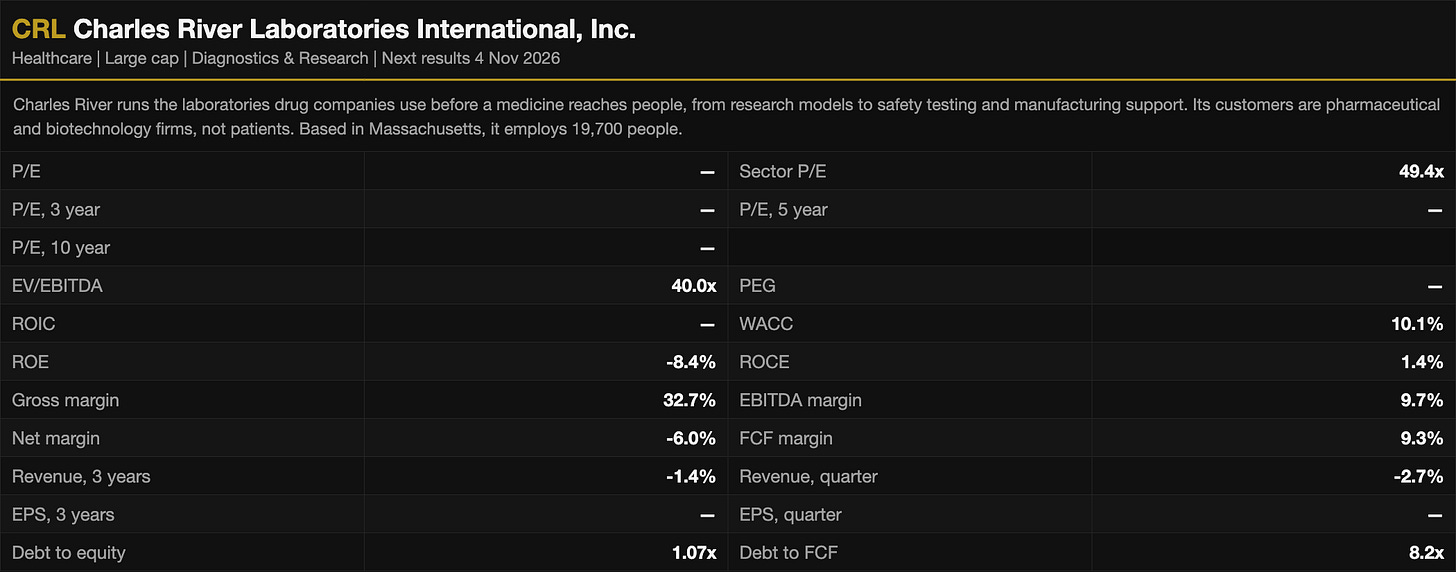The height and width of the screenshot is (572, 1456).
Task: Click the EV/EBITDA value 40.0x
Action: 694,286
